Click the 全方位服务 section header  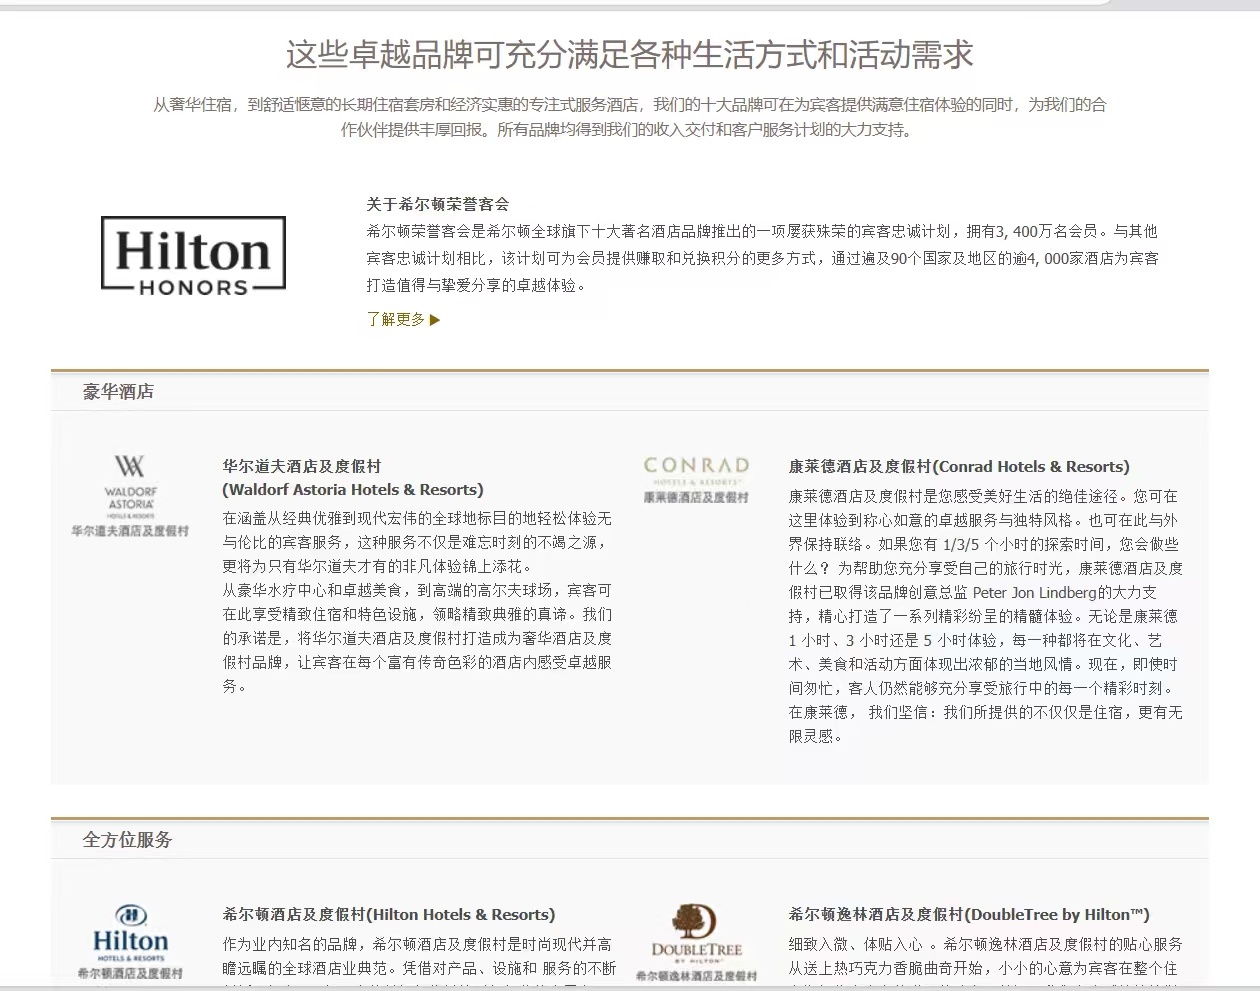pyautogui.click(x=127, y=840)
